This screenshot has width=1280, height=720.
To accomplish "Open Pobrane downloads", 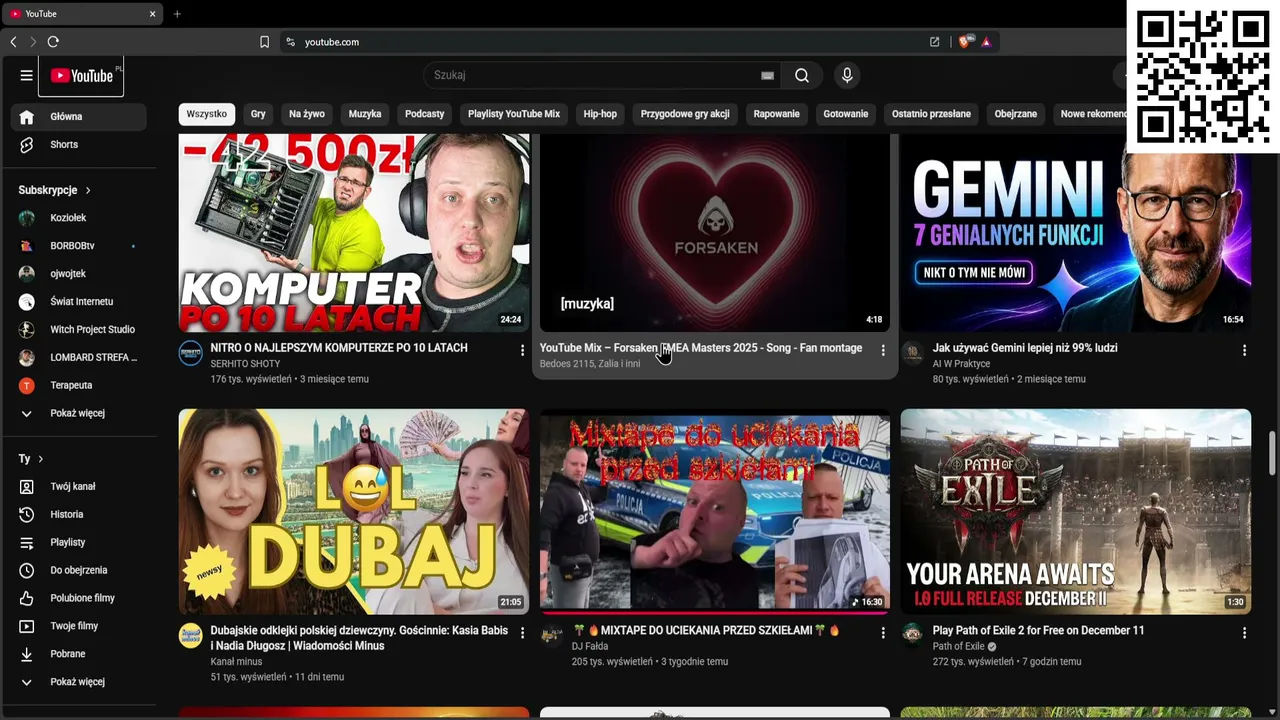I will [79, 655].
